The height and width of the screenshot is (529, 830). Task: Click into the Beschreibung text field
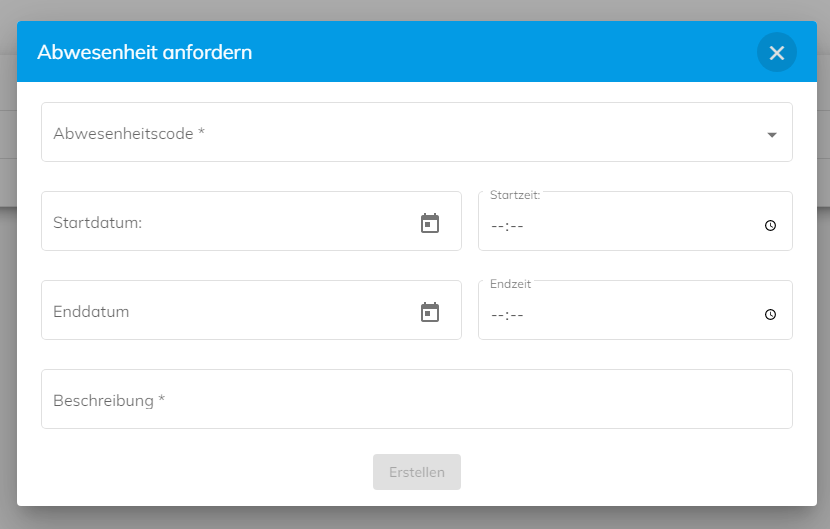pyautogui.click(x=417, y=399)
